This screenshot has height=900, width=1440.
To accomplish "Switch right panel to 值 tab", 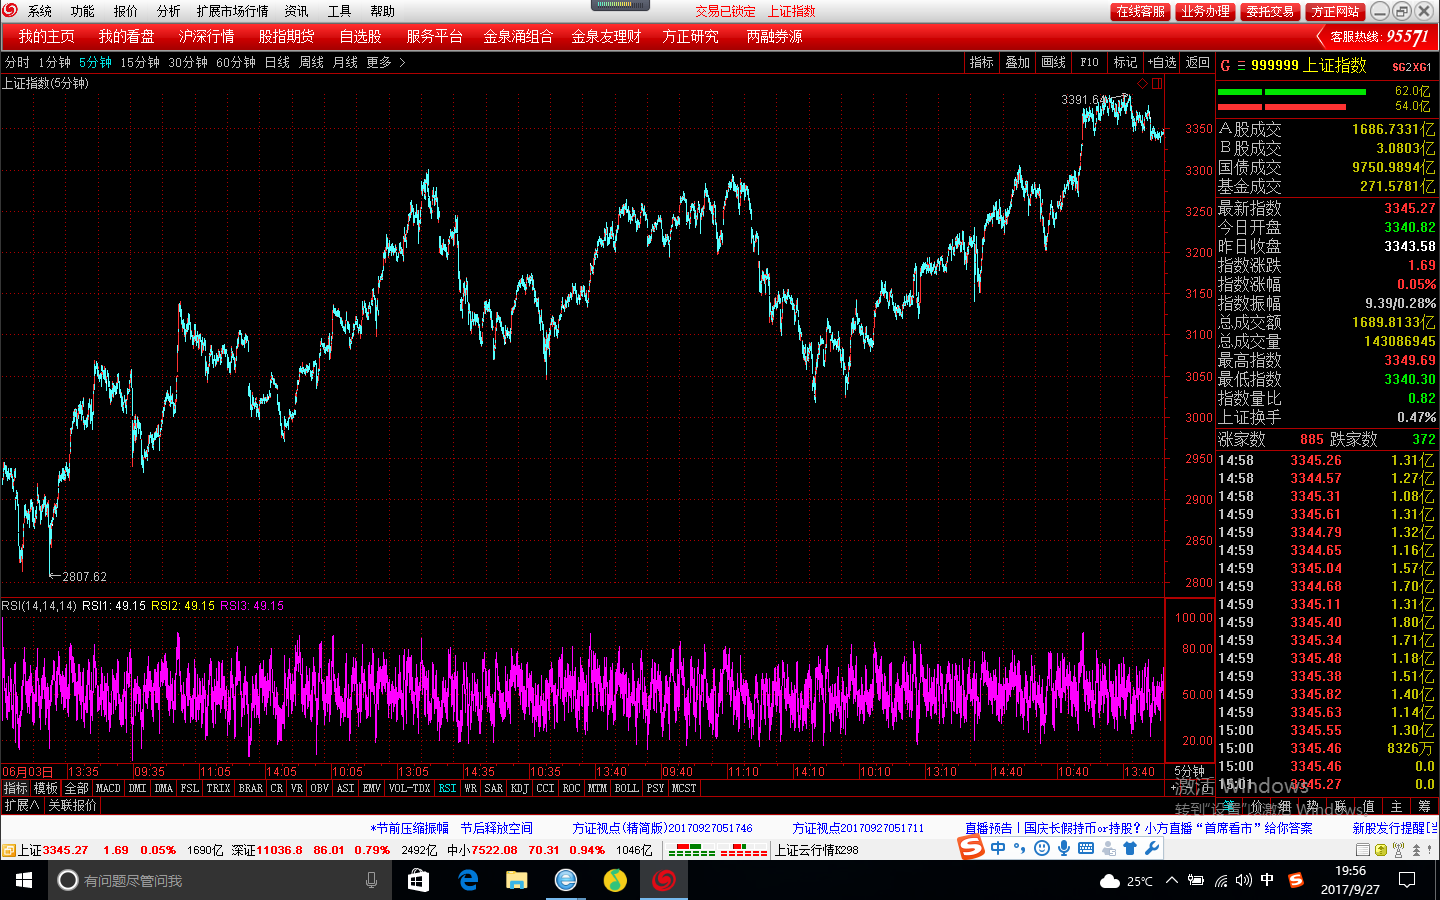I will click(1368, 806).
